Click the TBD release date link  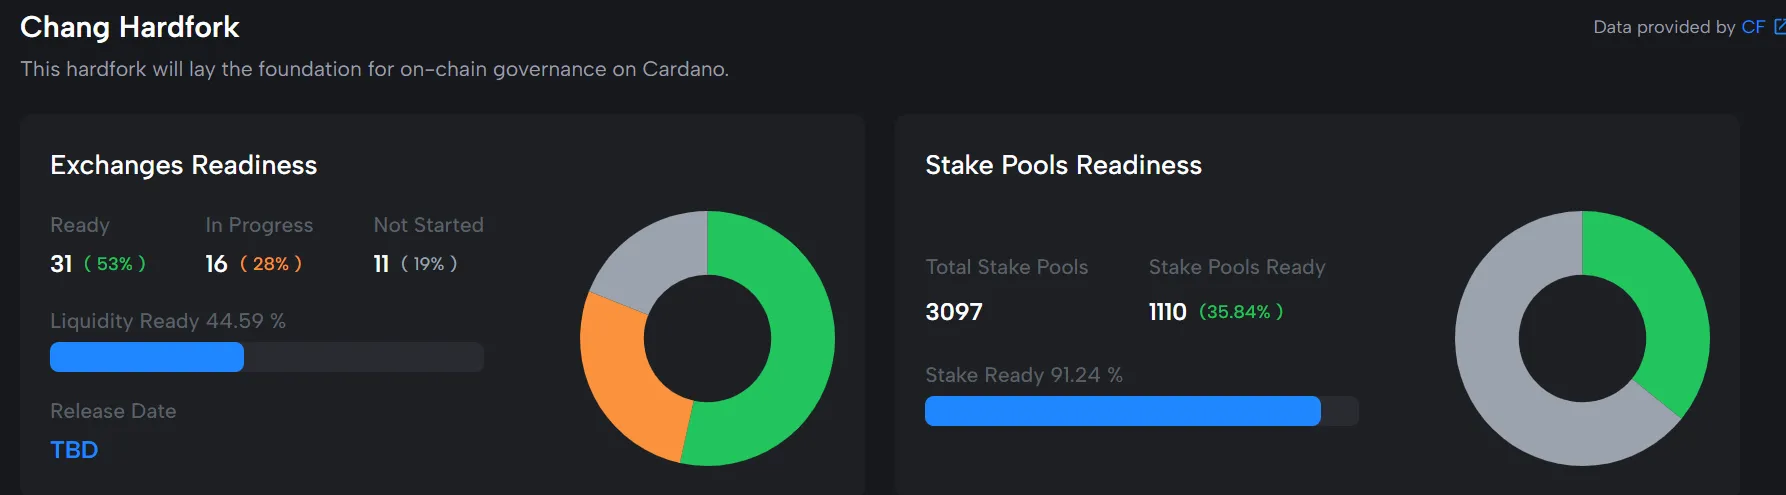click(x=74, y=450)
